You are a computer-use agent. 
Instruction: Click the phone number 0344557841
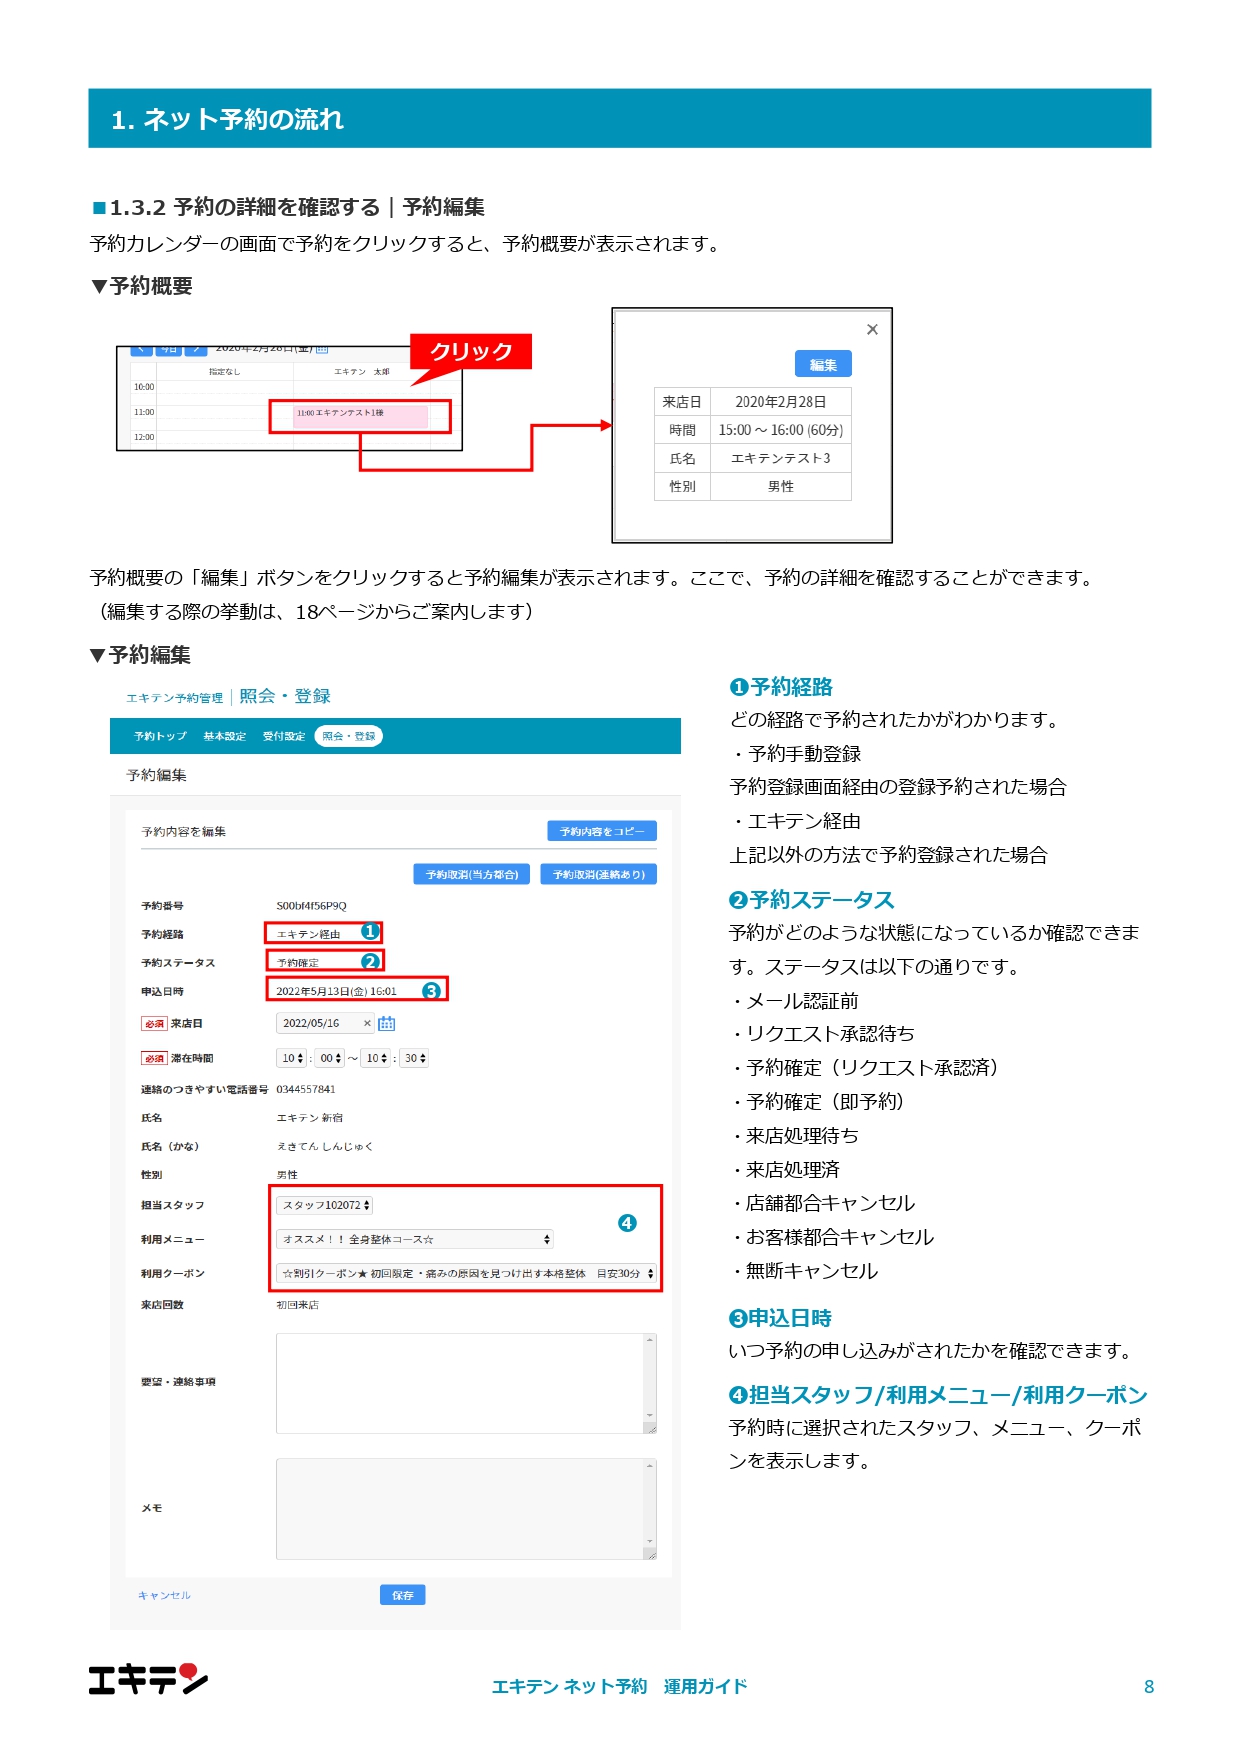click(306, 1089)
